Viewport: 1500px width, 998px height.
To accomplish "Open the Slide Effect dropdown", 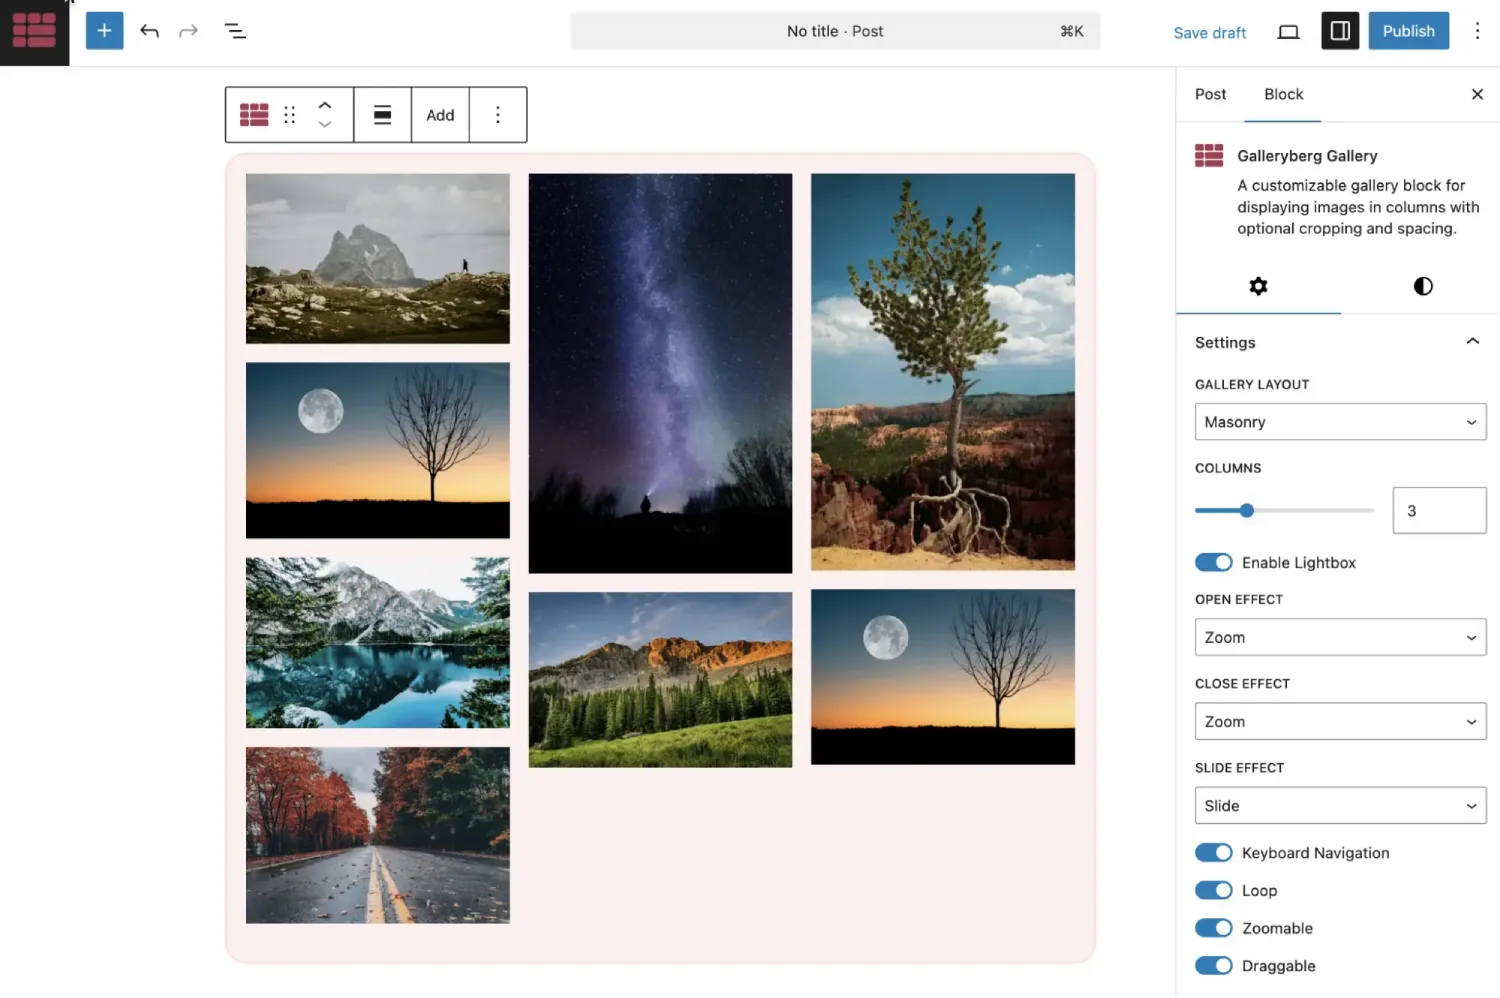I will 1340,806.
